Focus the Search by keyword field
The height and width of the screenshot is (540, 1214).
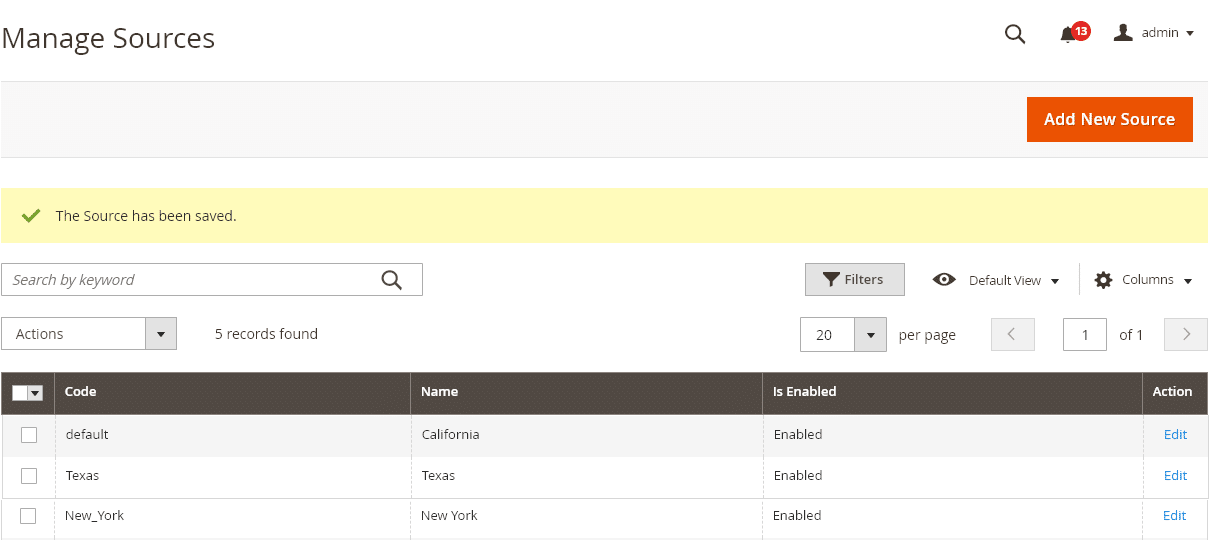point(211,280)
